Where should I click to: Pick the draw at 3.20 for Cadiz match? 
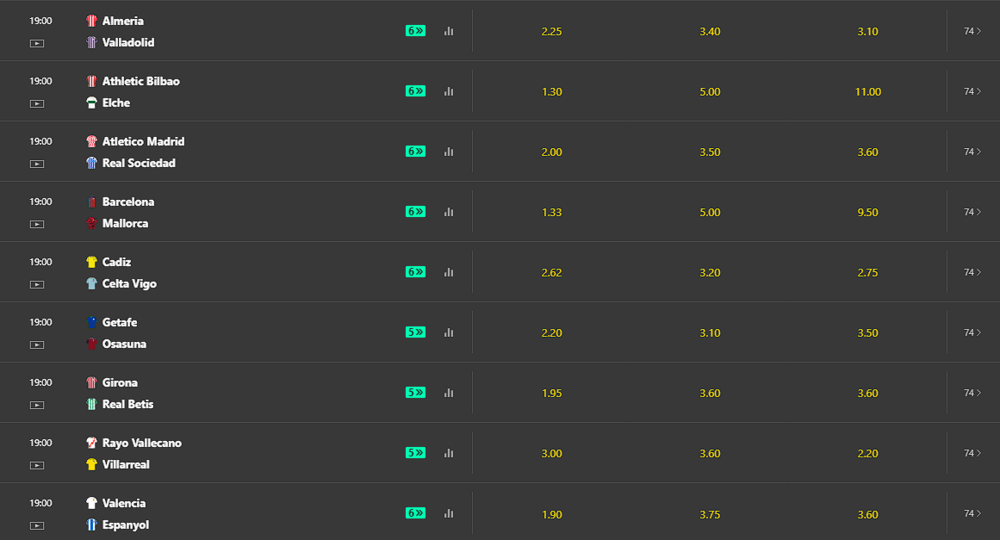pos(710,272)
